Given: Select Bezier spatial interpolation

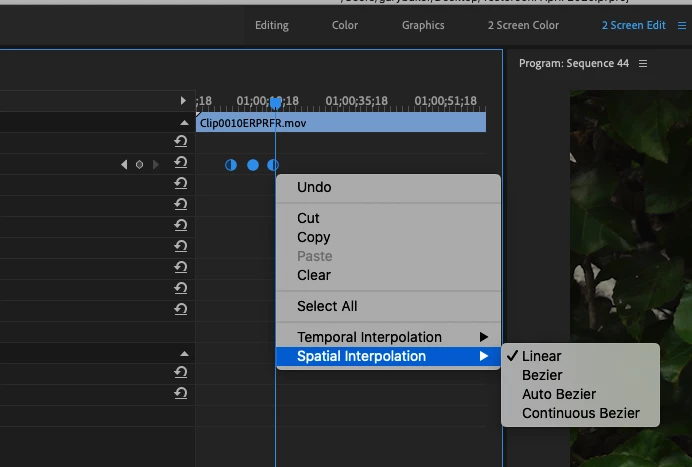Looking at the screenshot, I should point(580,375).
